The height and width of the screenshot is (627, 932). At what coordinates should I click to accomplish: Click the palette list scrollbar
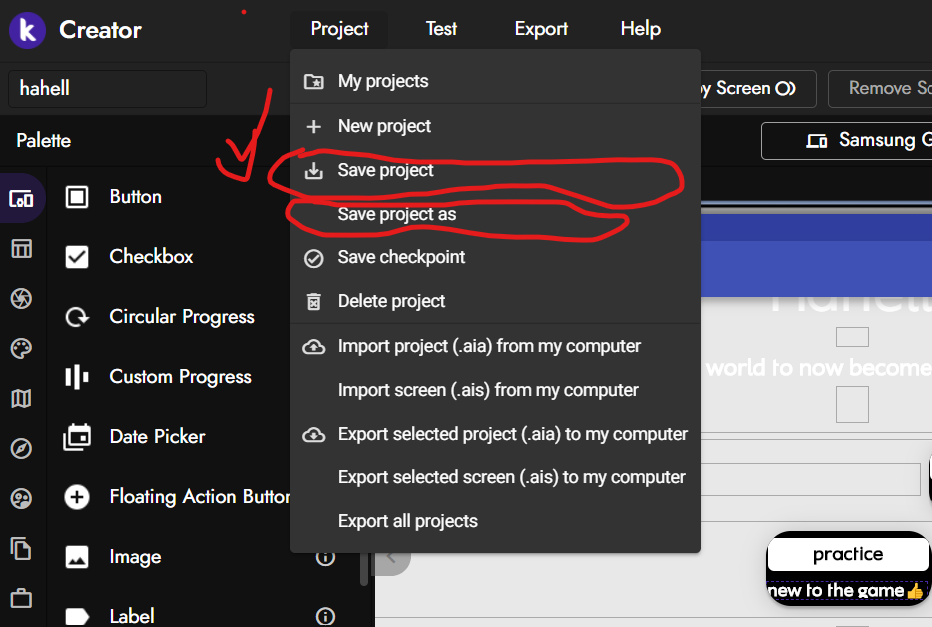click(x=364, y=568)
